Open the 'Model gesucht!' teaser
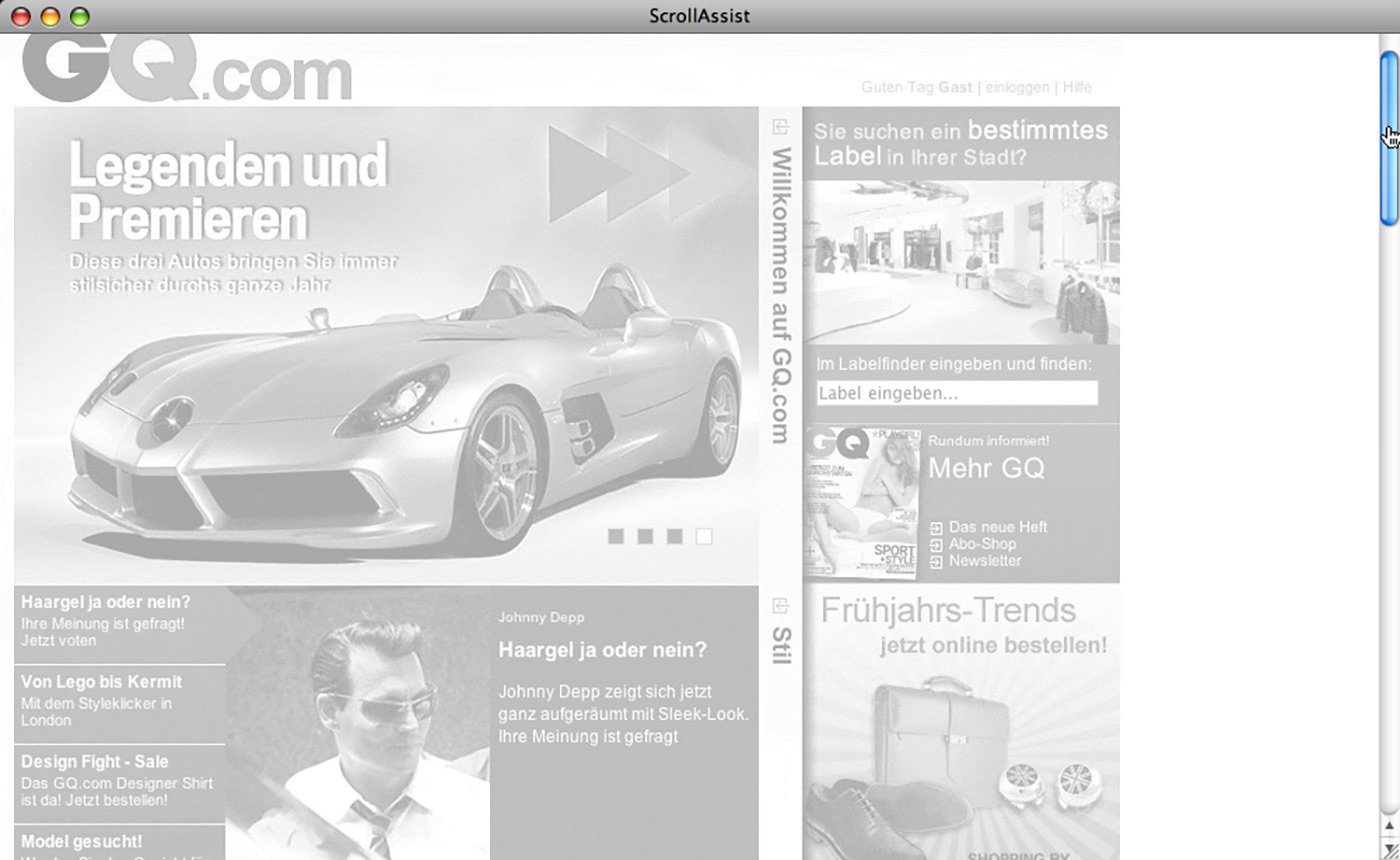The height and width of the screenshot is (860, 1400). (120, 843)
